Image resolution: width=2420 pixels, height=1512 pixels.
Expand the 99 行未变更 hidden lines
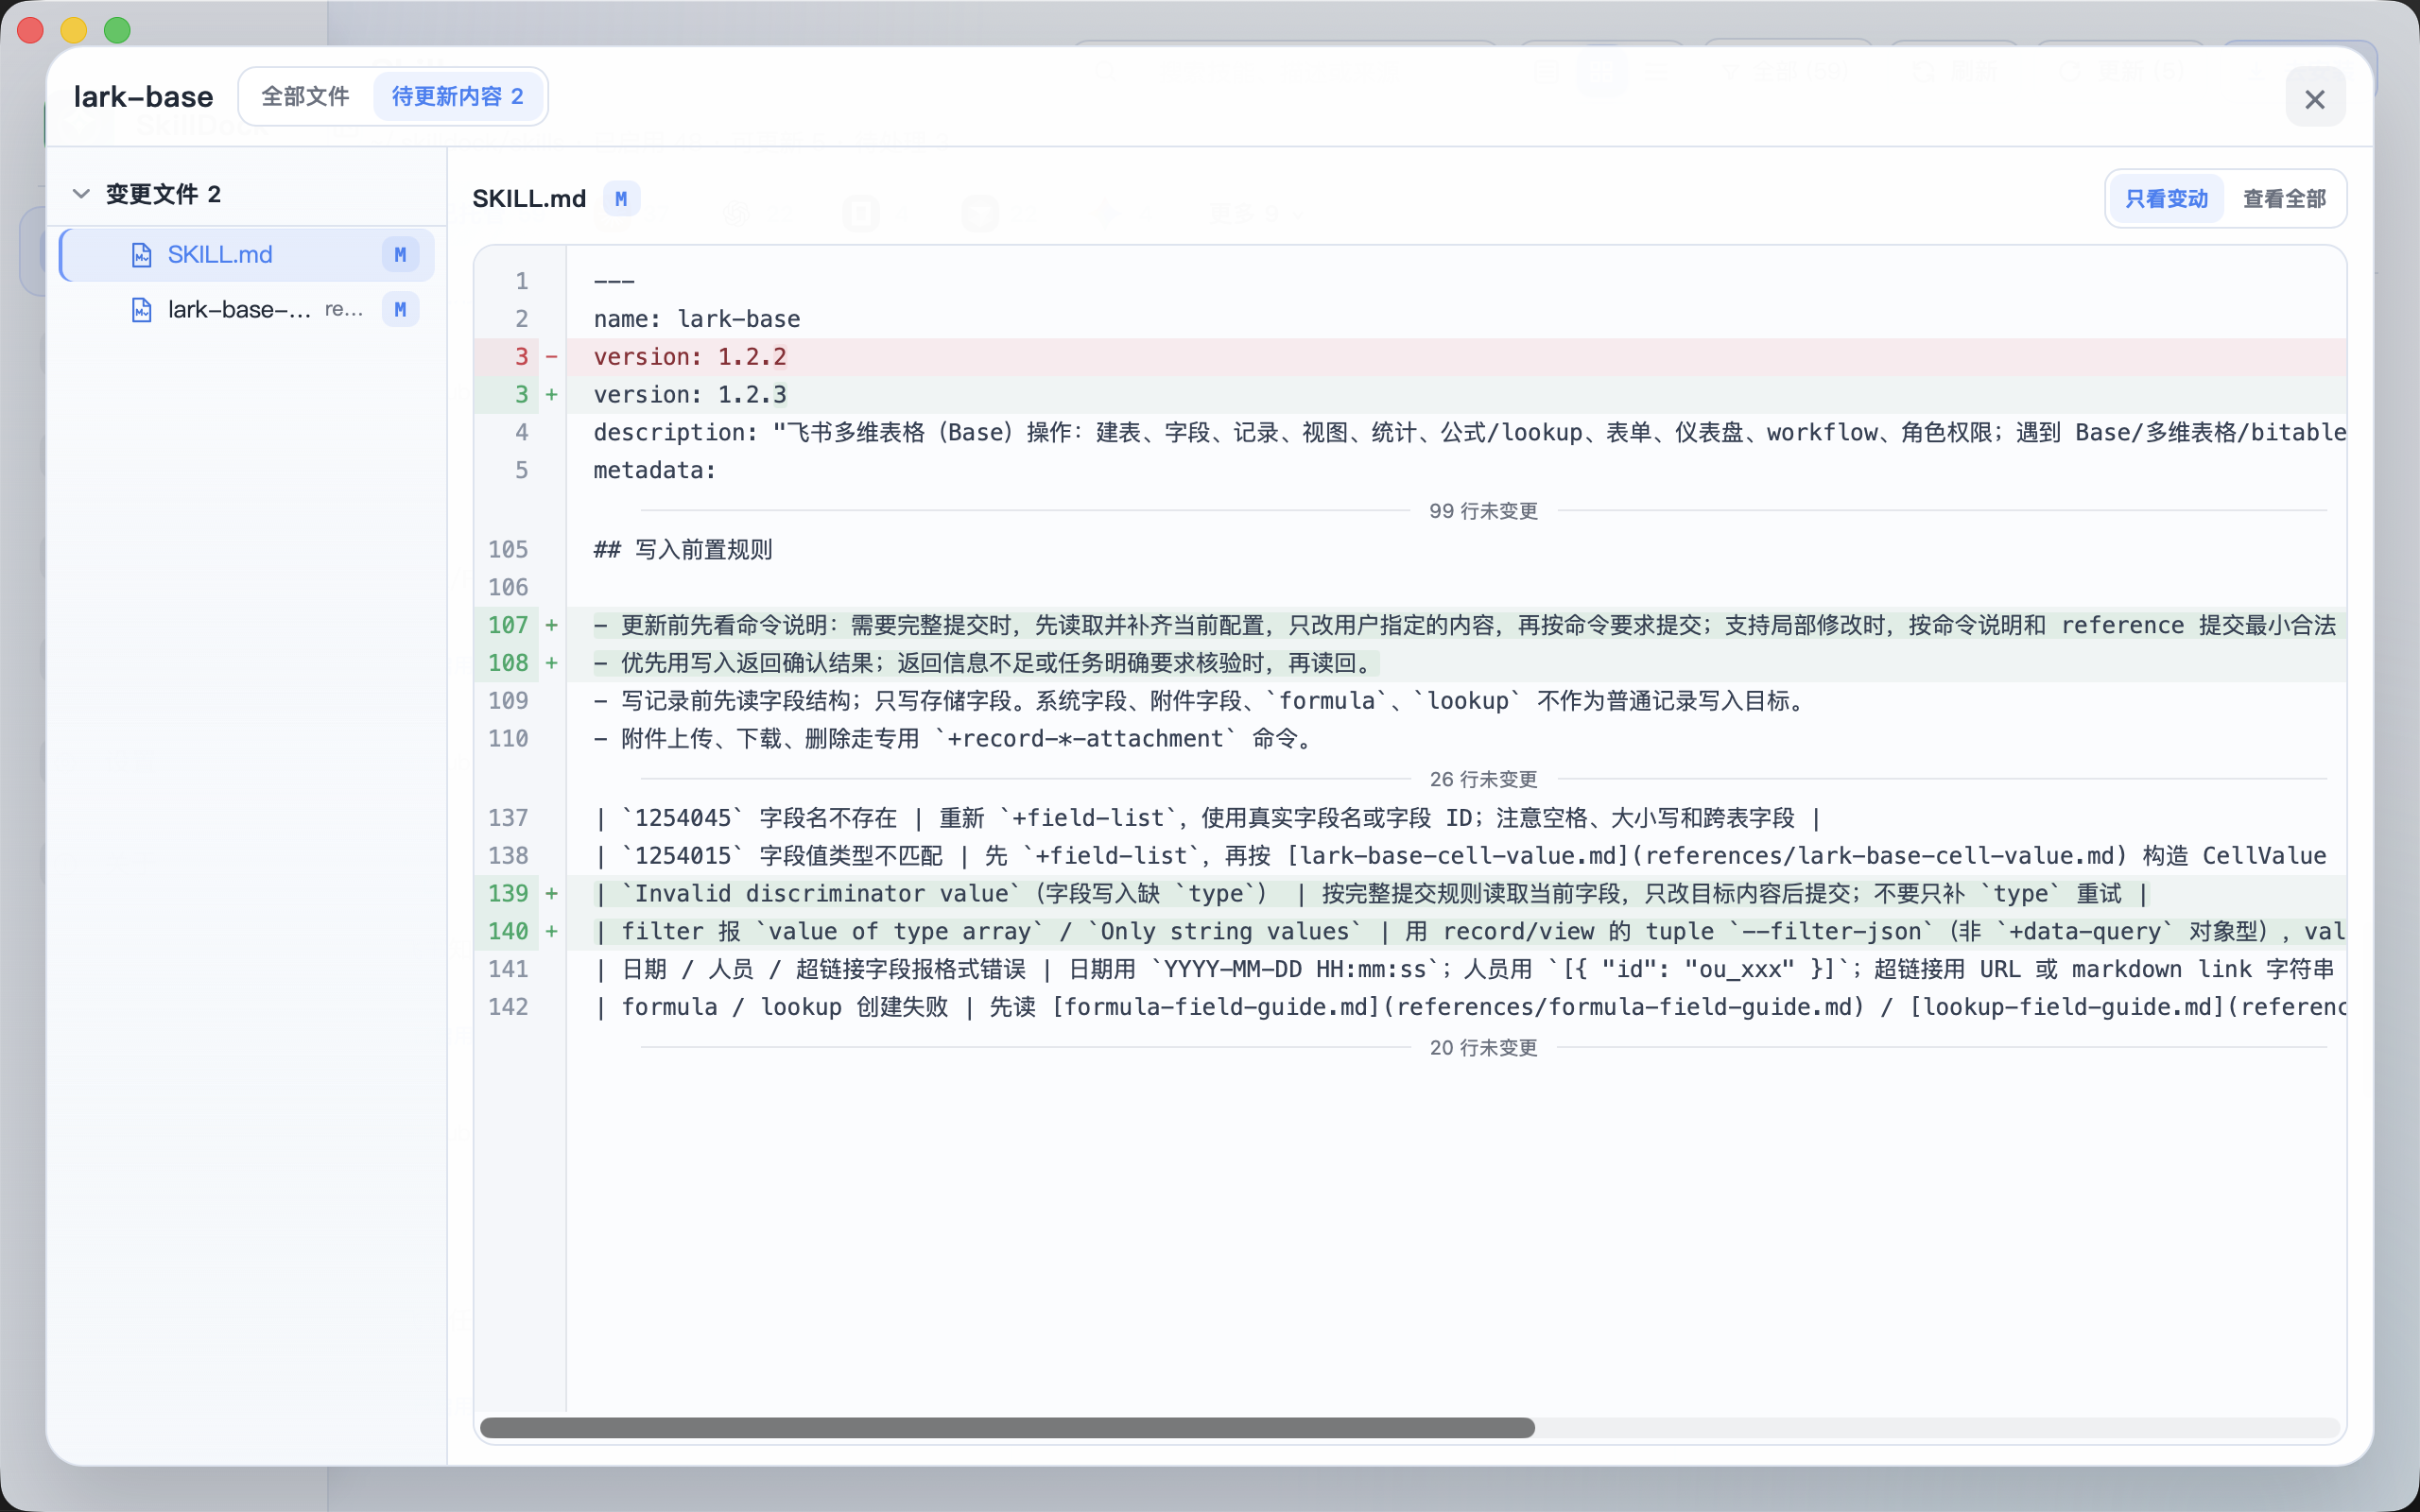point(1483,511)
